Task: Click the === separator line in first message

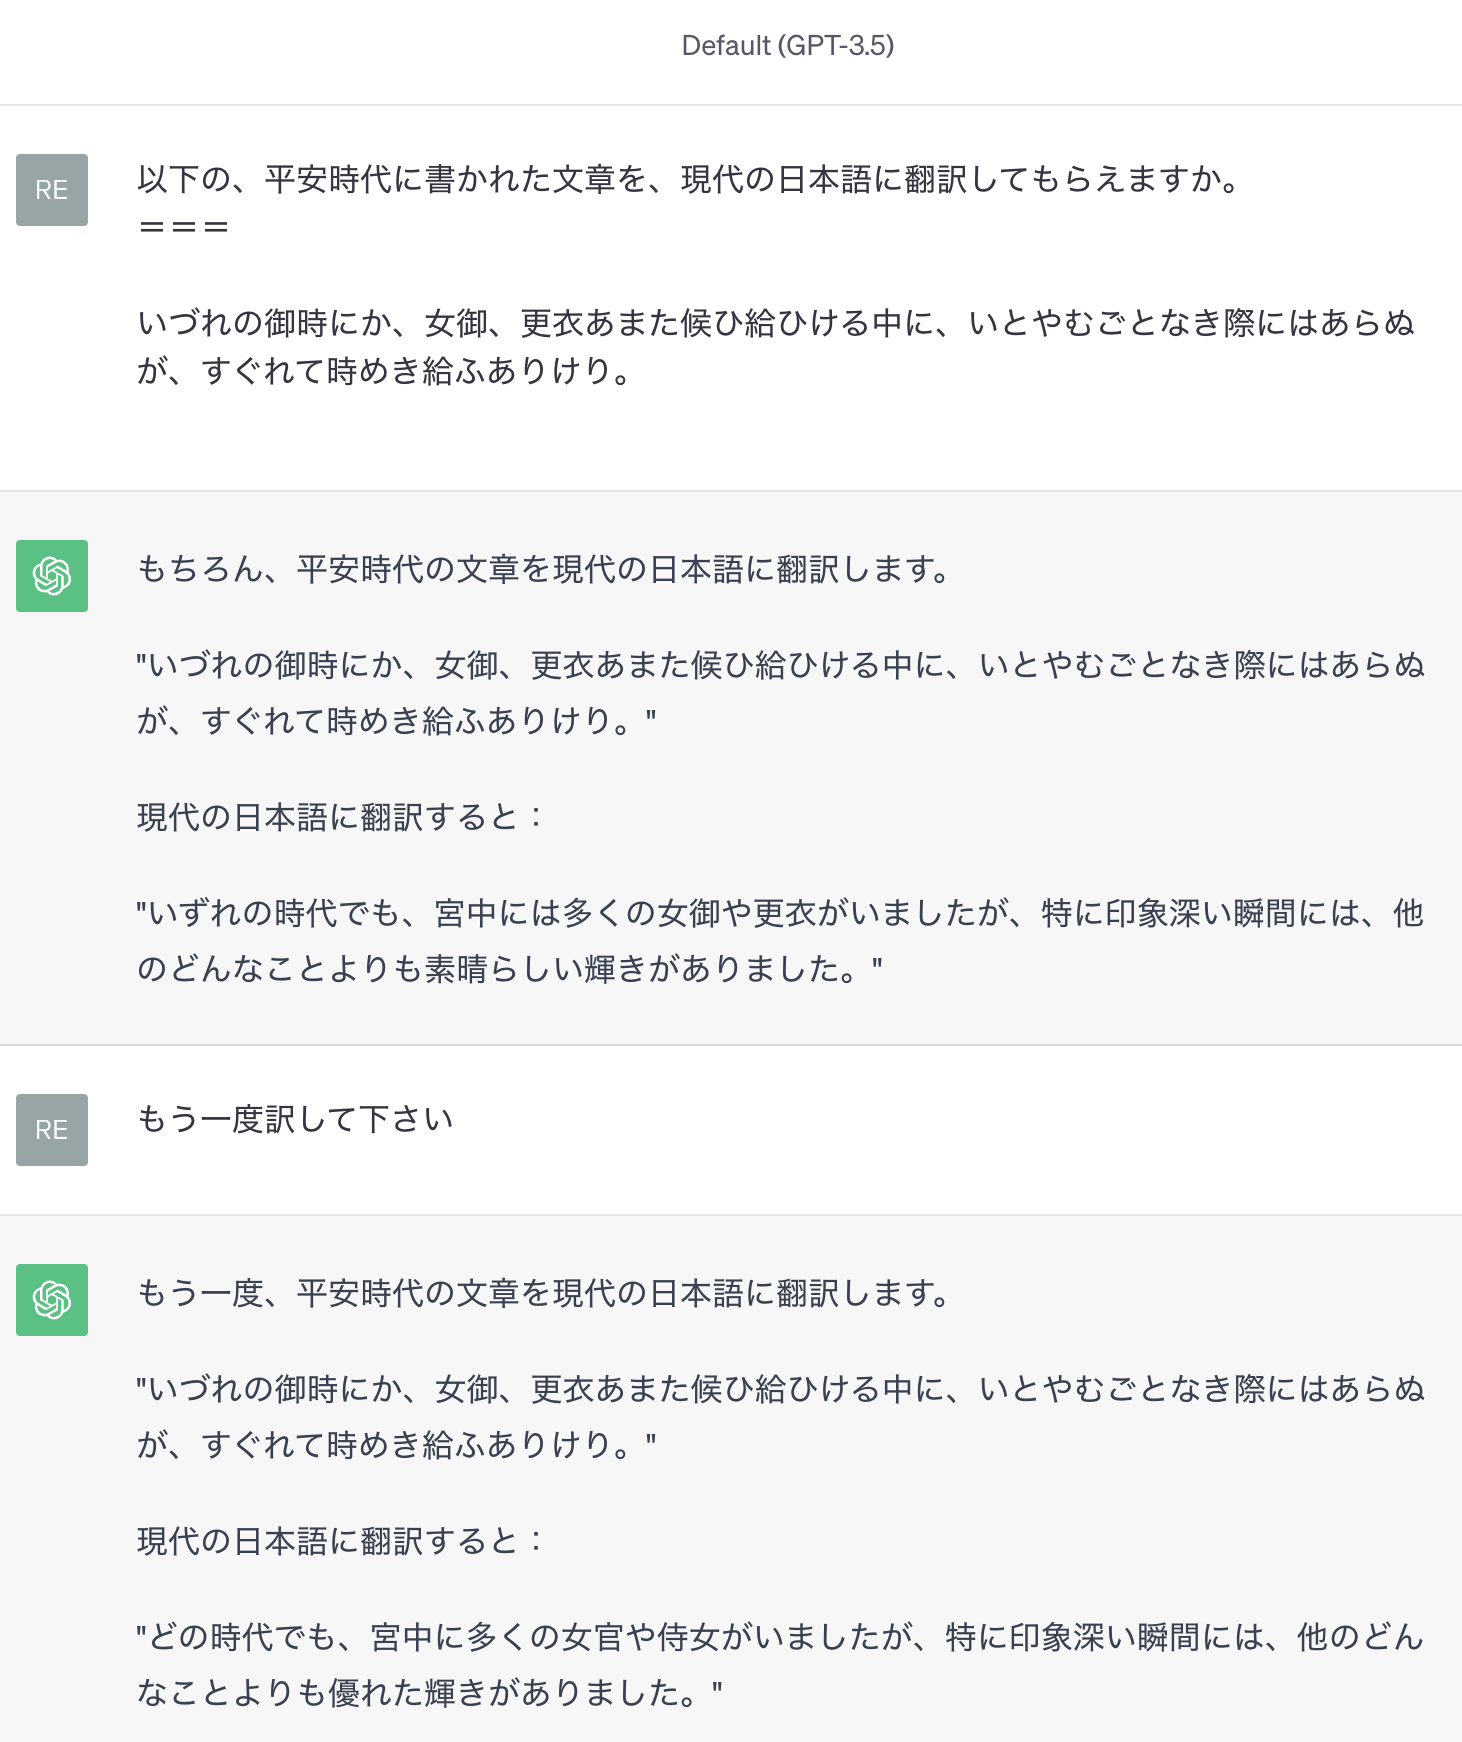Action: (x=184, y=228)
